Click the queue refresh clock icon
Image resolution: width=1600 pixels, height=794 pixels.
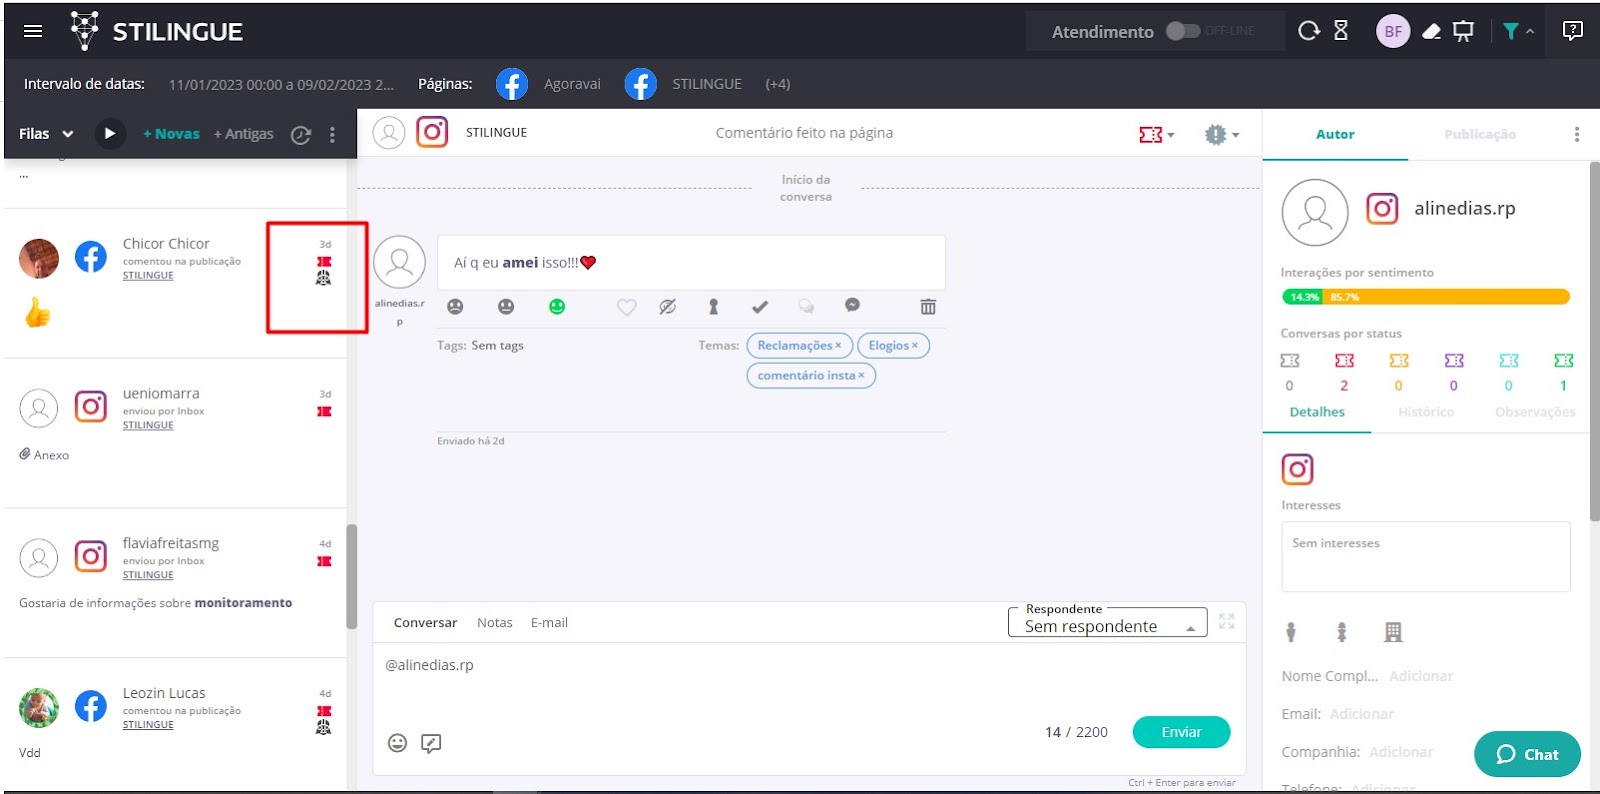300,135
